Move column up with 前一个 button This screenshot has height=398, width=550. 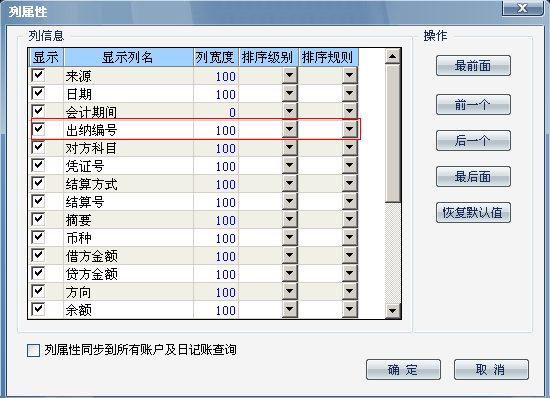pos(473,104)
